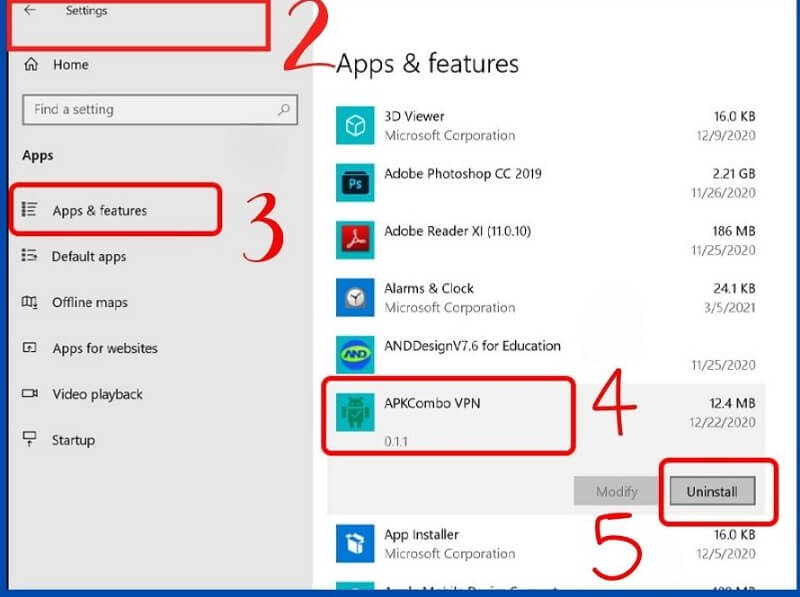
Task: Click the 2.21 GB size for Photoshop
Action: tap(734, 173)
